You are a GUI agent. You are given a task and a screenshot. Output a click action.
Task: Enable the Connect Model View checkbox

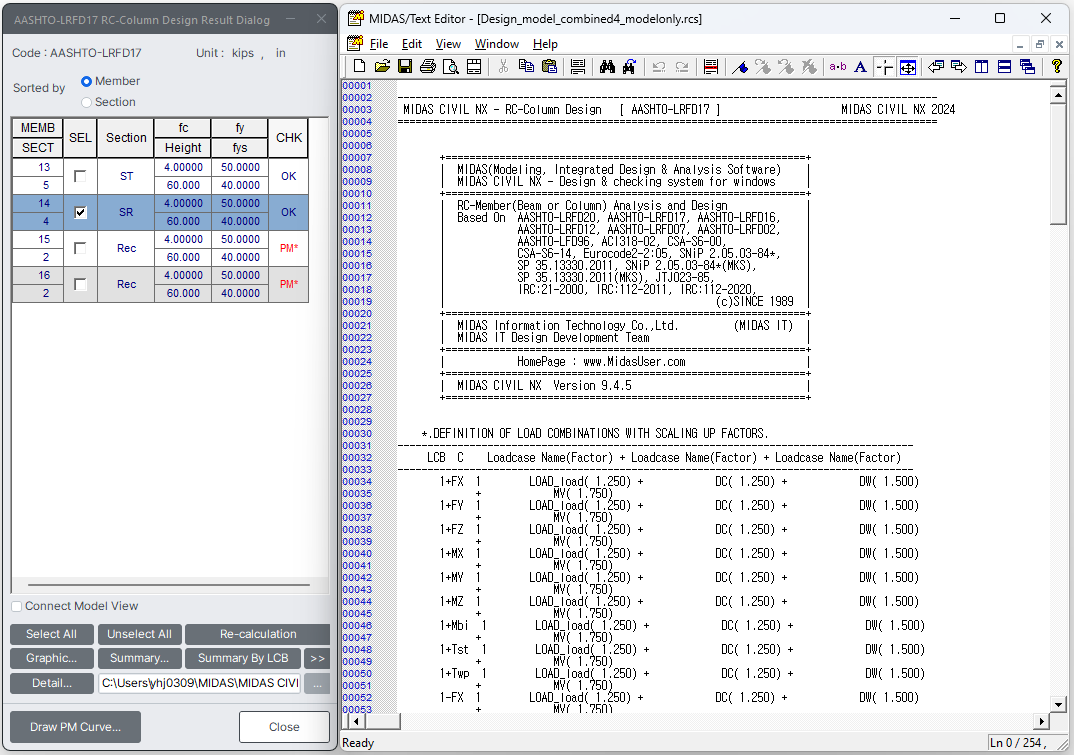click(x=17, y=606)
